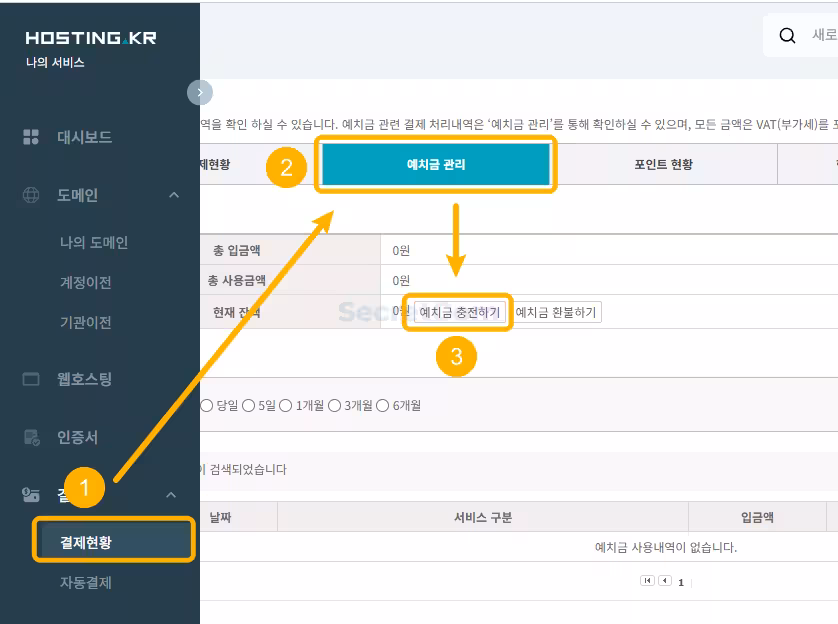
Task: Click the HOSTING.KR logo
Action: click(x=91, y=38)
